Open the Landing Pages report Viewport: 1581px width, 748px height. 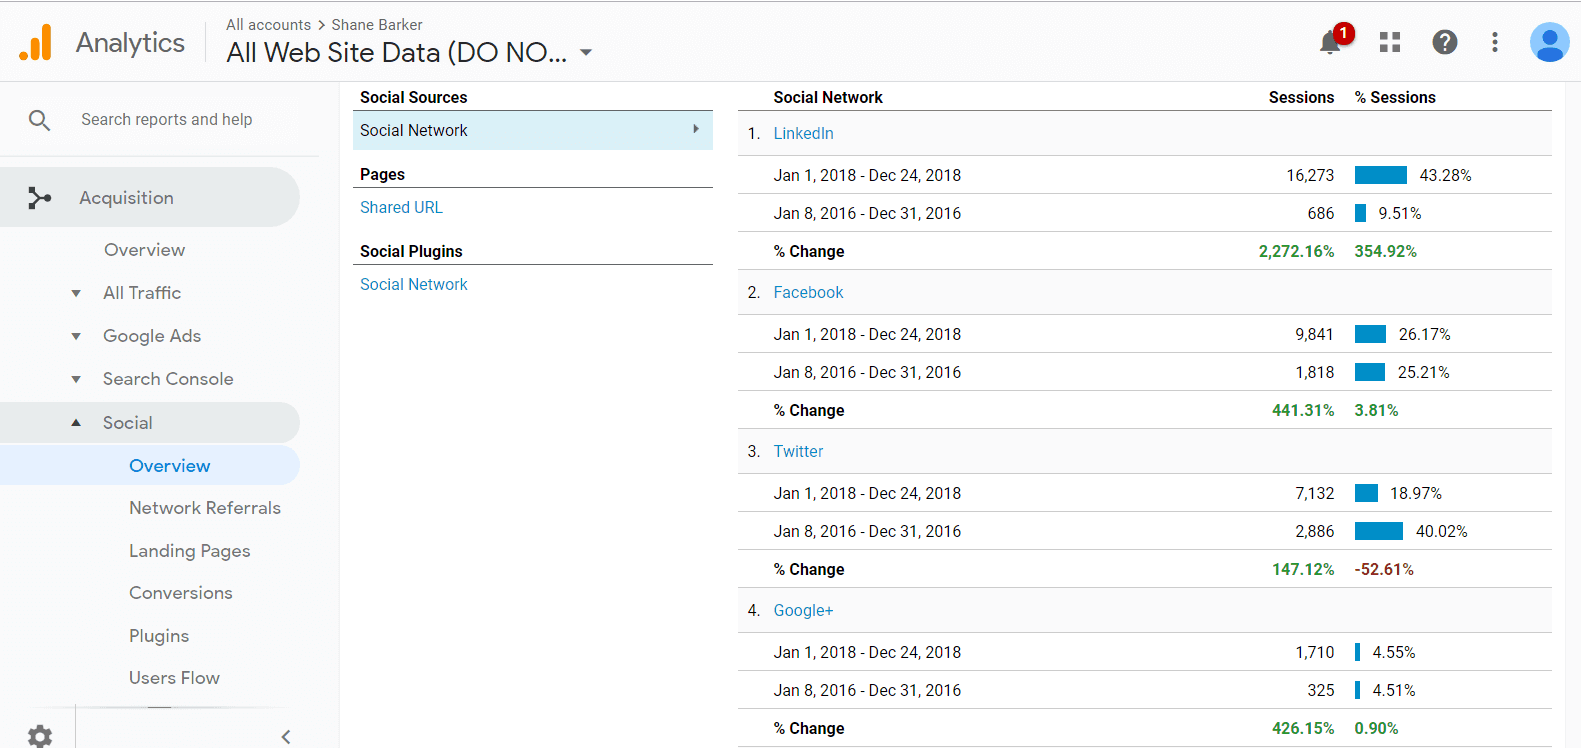coord(189,551)
